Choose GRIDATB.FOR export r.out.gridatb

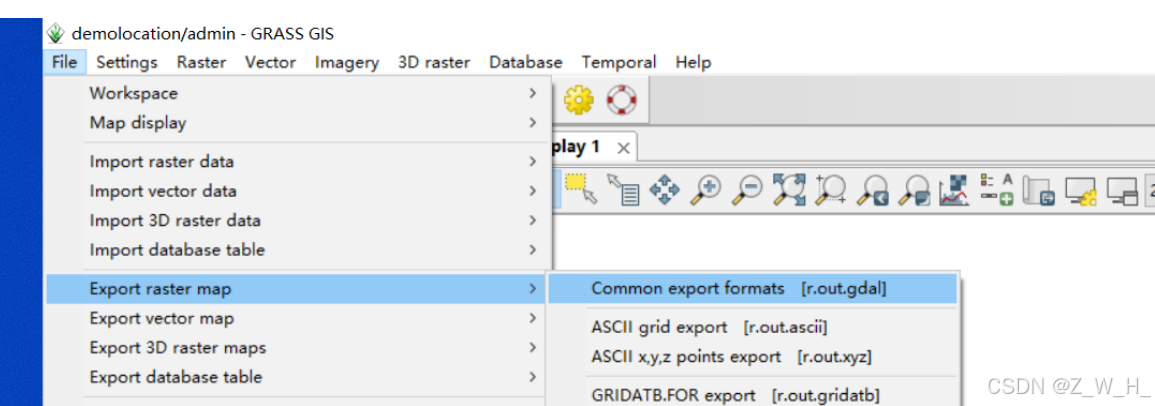(x=753, y=394)
